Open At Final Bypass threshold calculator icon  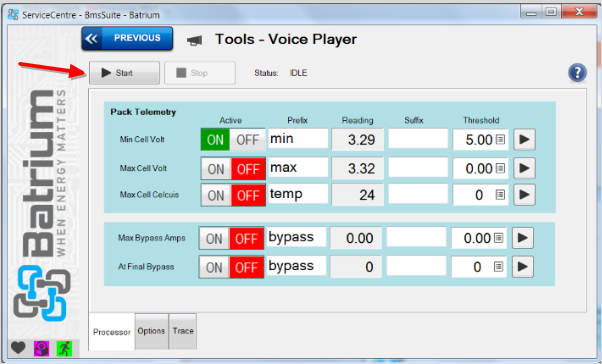(x=498, y=266)
